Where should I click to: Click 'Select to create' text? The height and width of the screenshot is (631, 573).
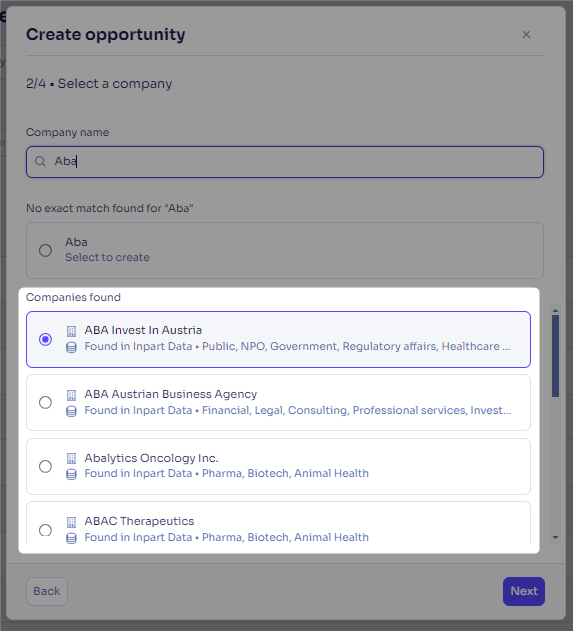point(107,258)
